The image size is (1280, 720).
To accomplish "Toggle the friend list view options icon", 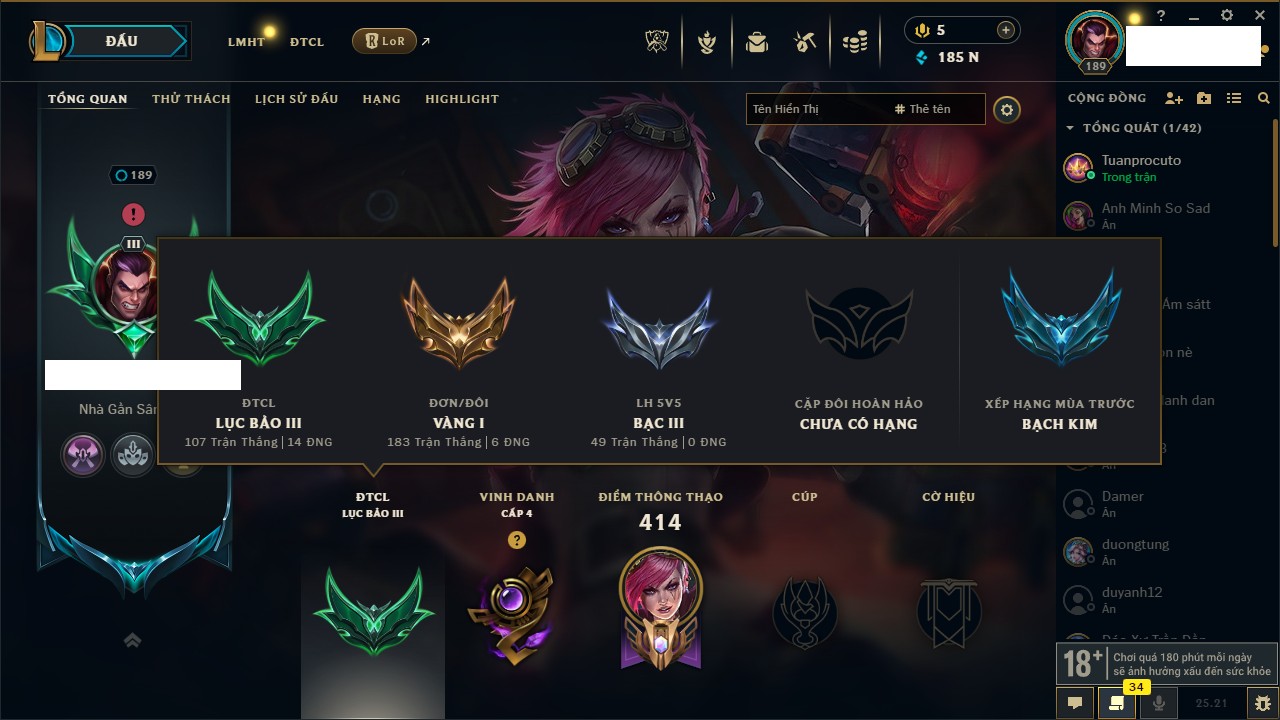I will tap(1234, 98).
